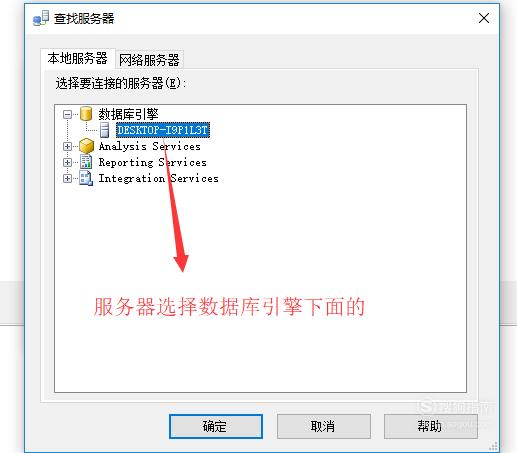Click the Analysis Services cube icon
517x453 pixels.
click(x=86, y=146)
